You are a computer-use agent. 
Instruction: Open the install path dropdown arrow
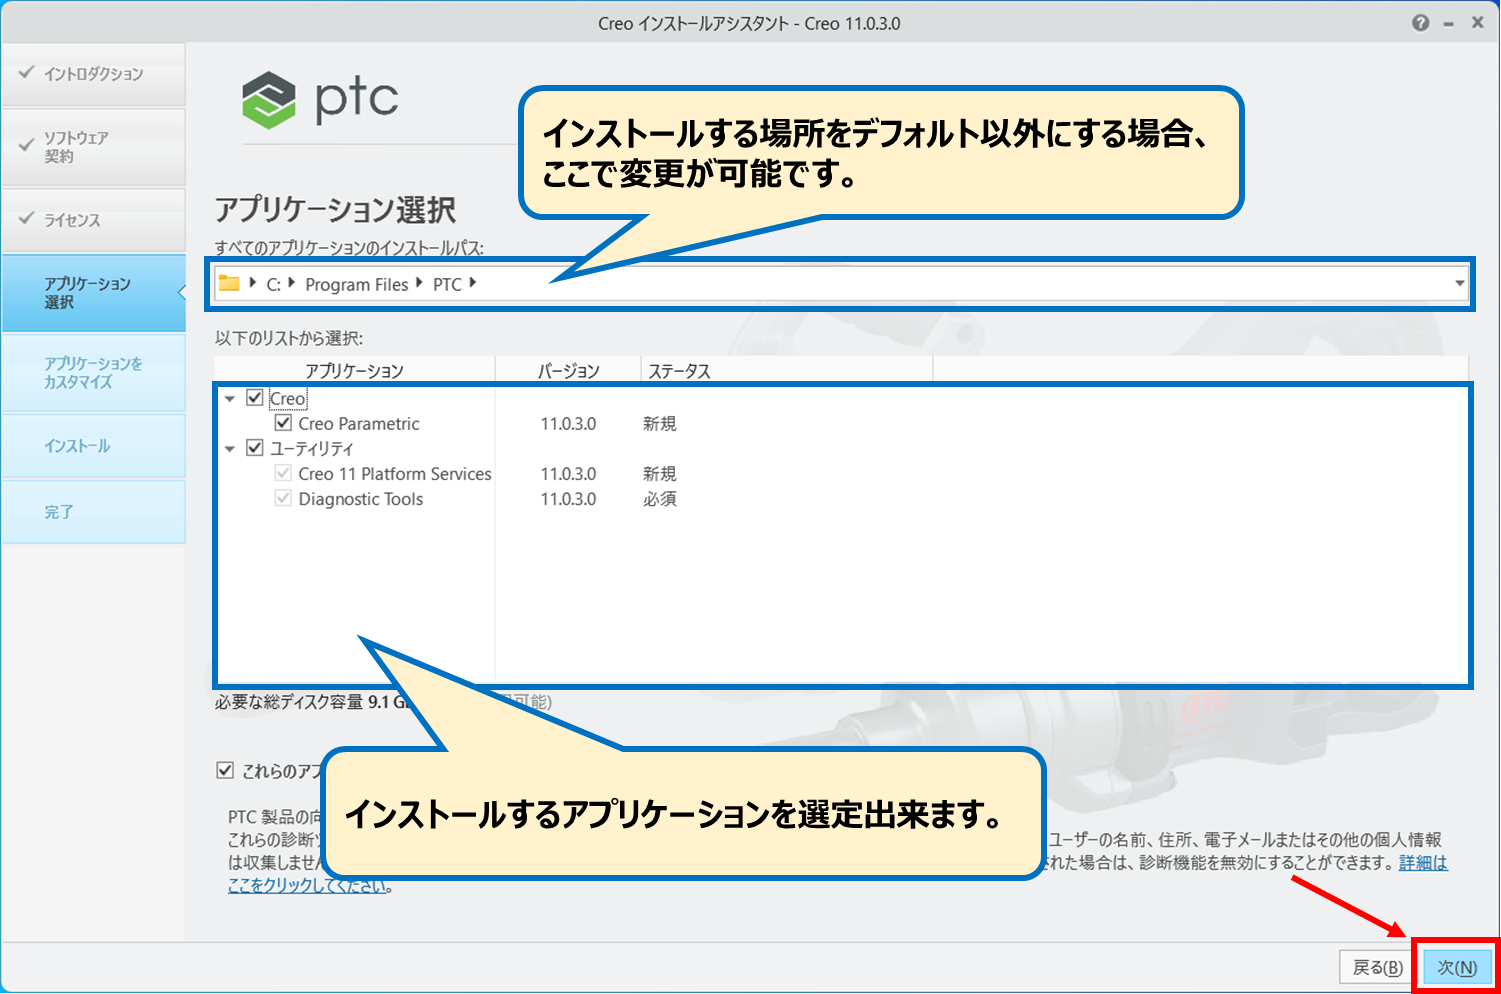[1459, 284]
